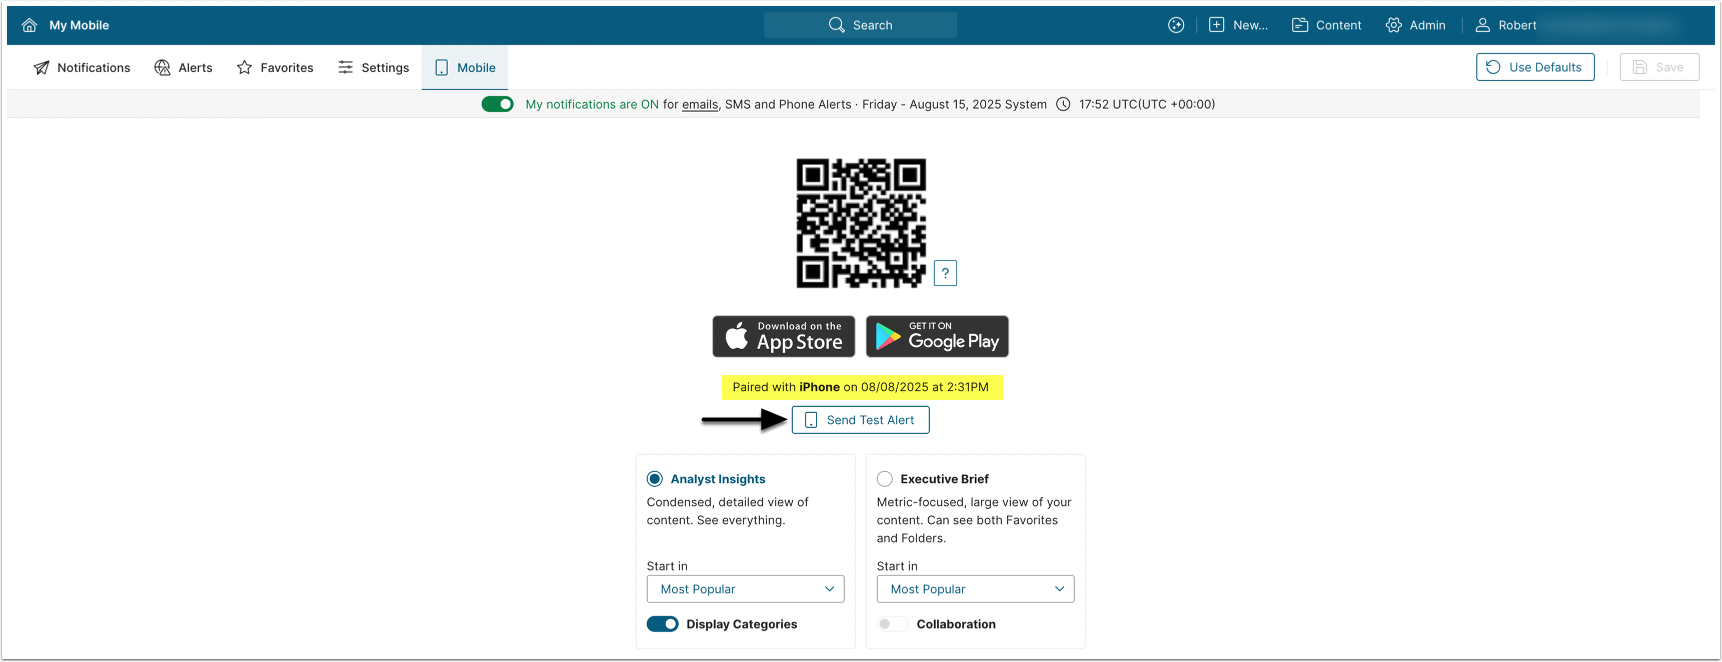
Task: Select the Analyst Insights radio button
Action: [655, 479]
